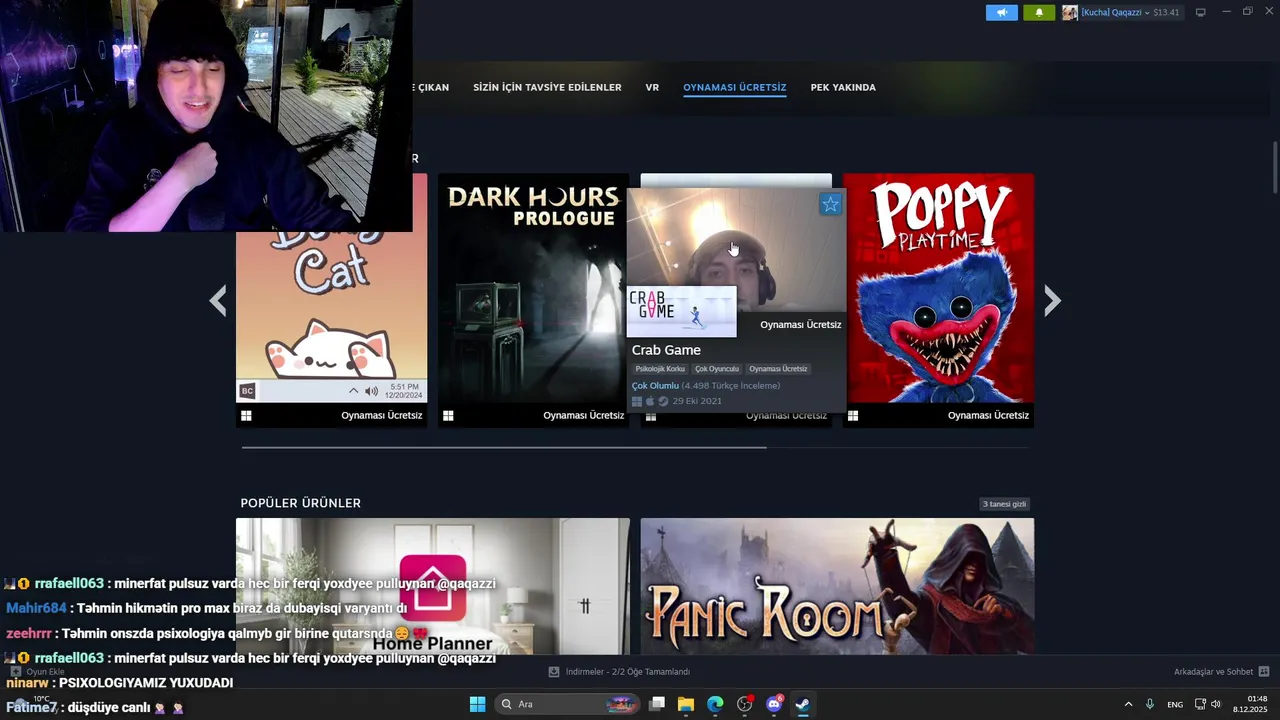This screenshot has height=720, width=1280.
Task: Click the downloads tray icon
Action: pyautogui.click(x=554, y=672)
